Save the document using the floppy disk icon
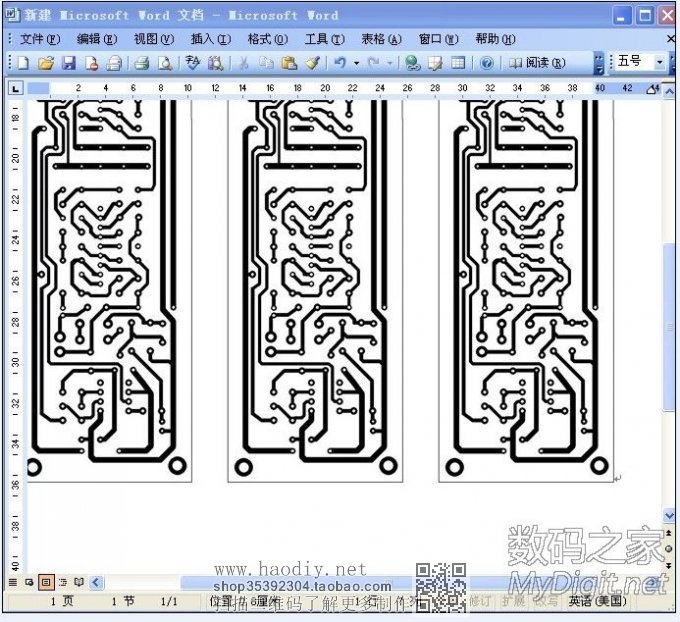 69,63
